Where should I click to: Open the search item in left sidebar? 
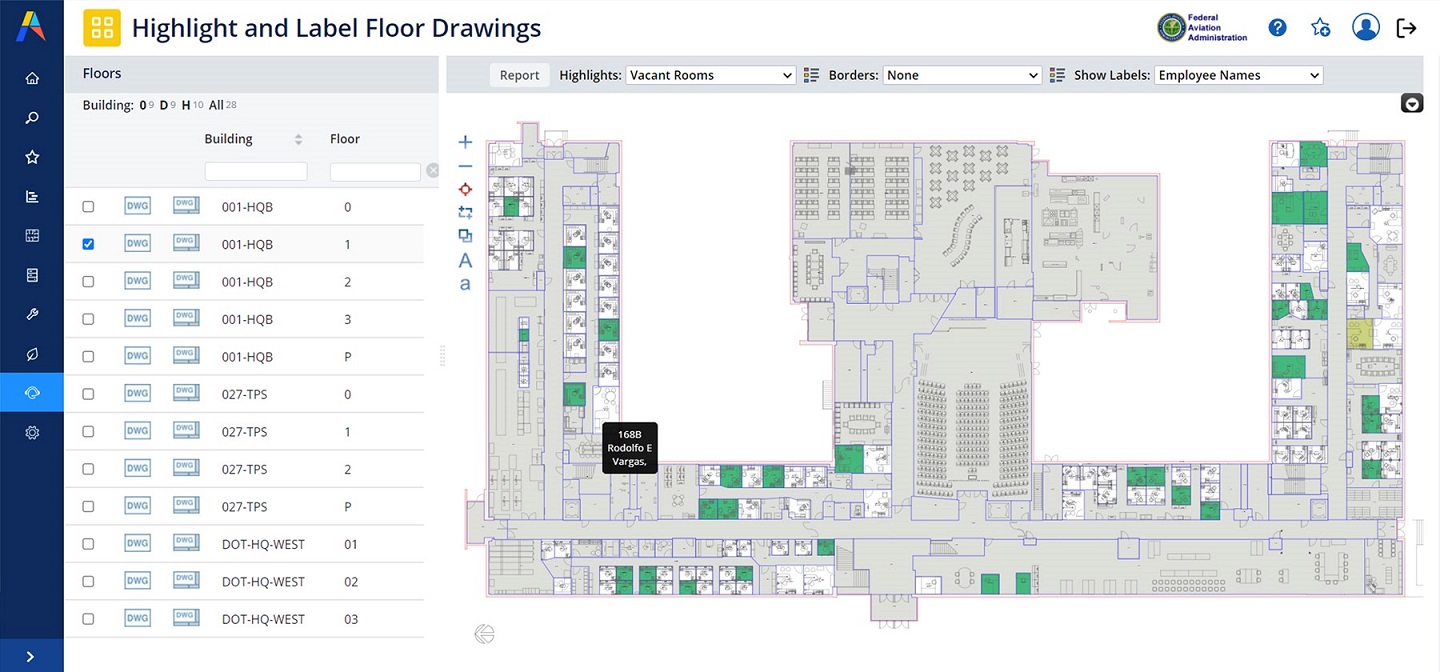click(32, 118)
